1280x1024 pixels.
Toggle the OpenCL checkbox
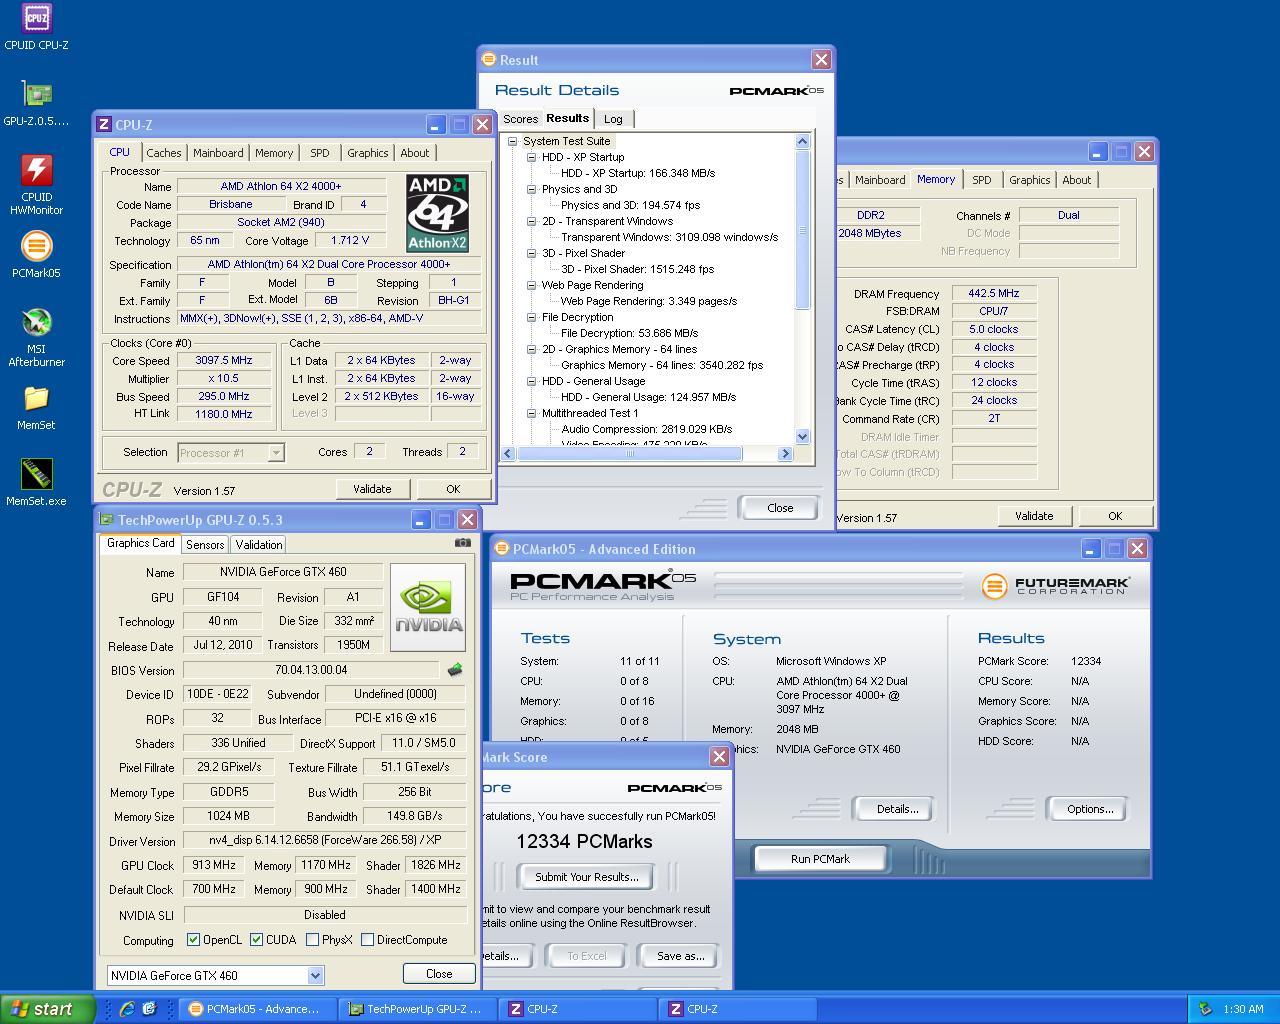(x=194, y=940)
